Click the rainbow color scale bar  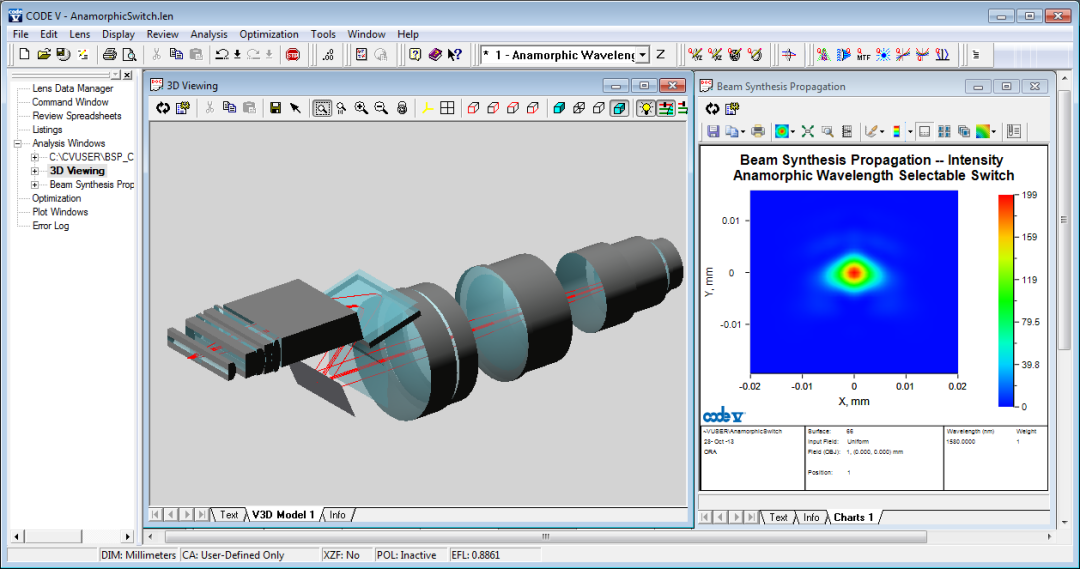pos(1006,300)
